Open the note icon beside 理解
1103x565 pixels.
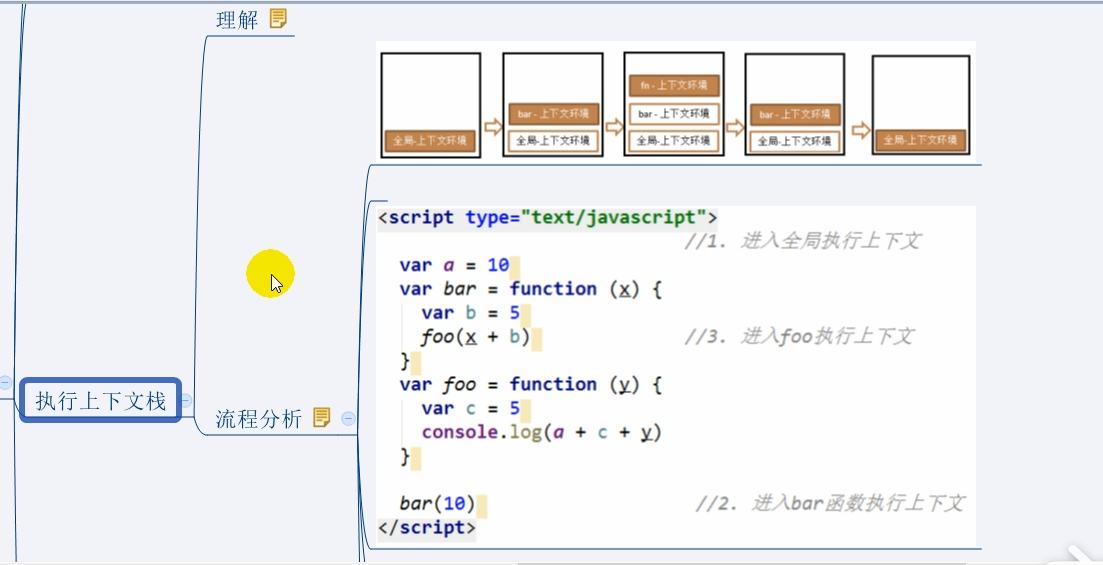tap(279, 18)
